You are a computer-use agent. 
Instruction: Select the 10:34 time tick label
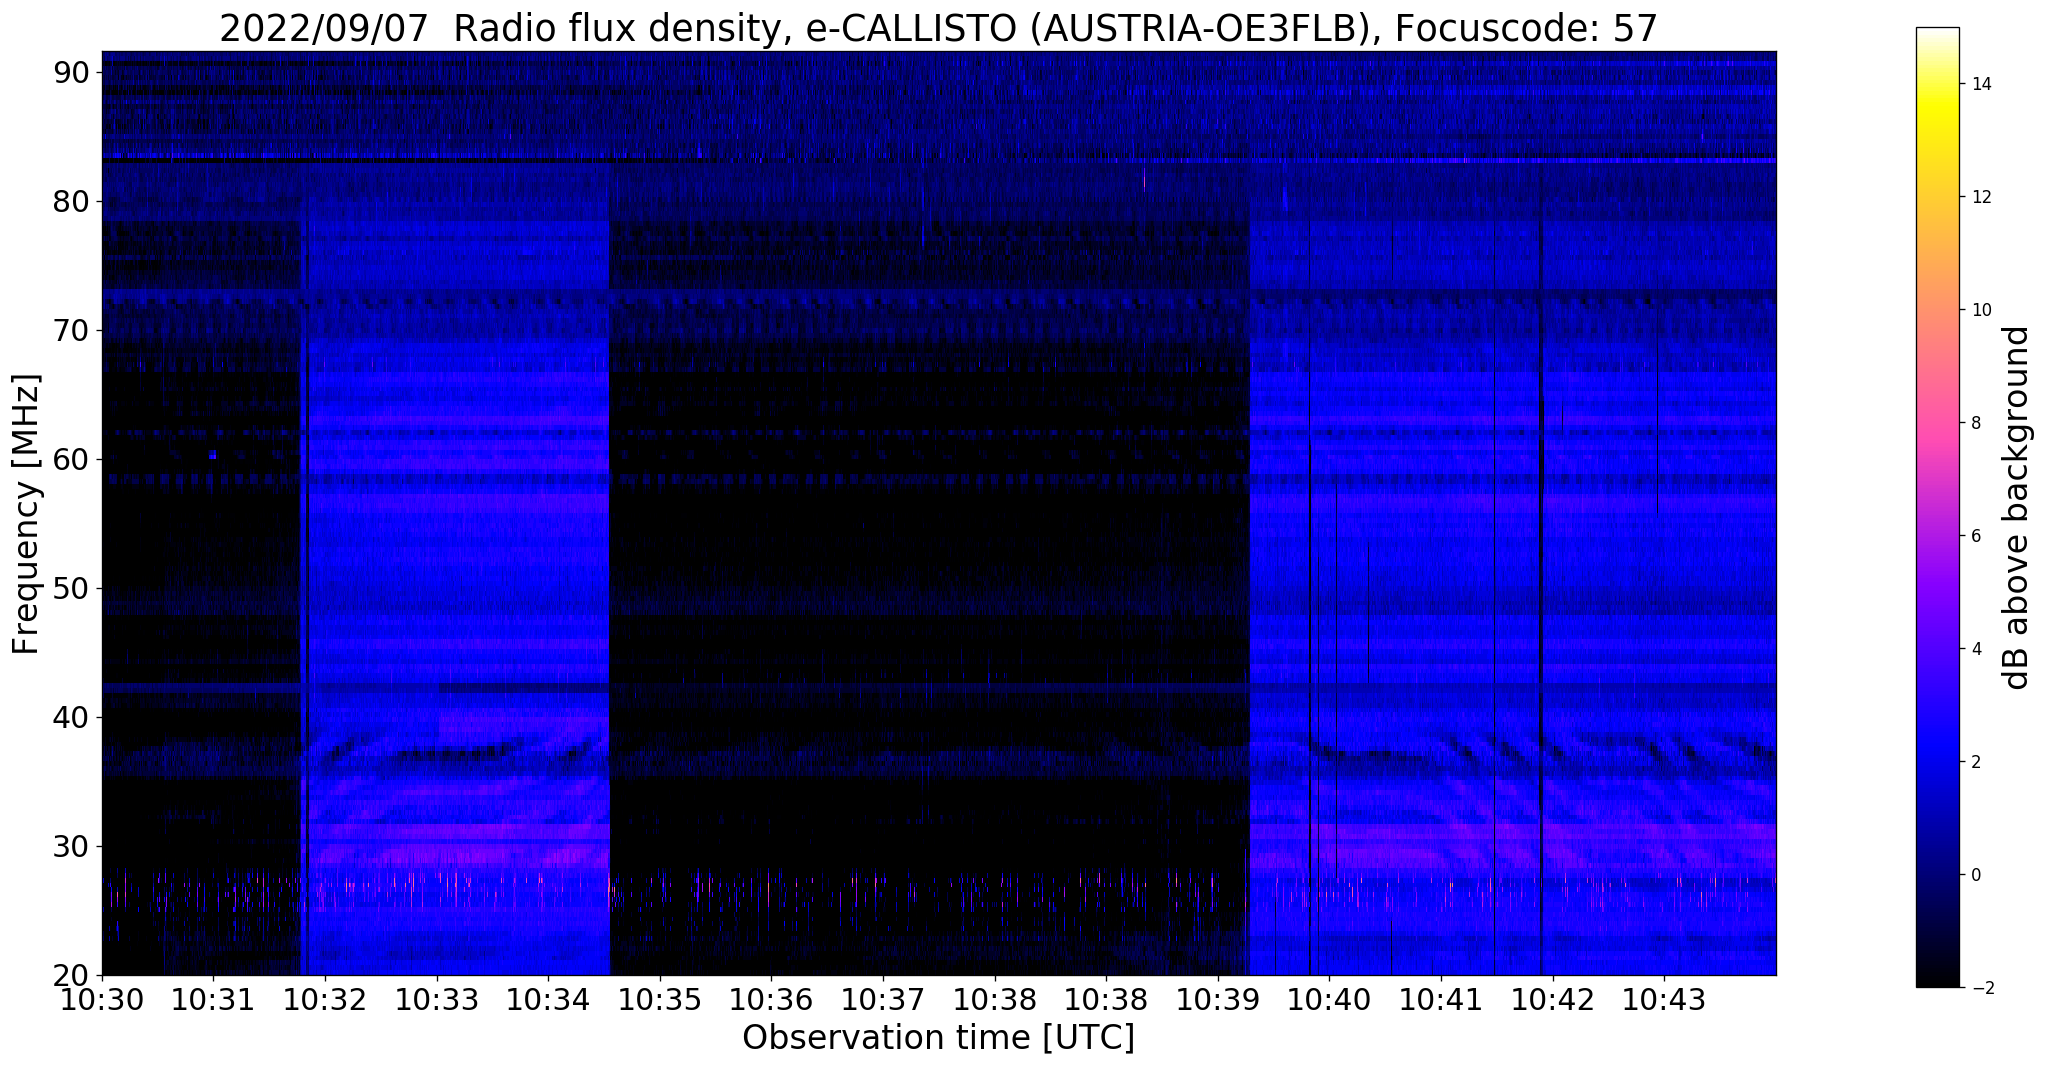pyautogui.click(x=548, y=999)
